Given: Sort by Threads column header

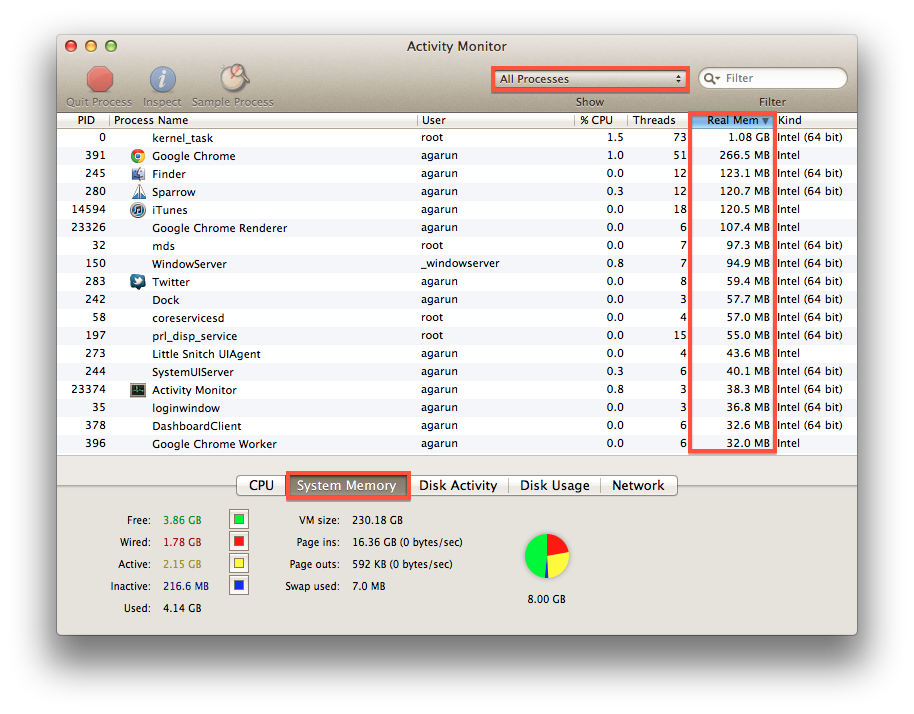Looking at the screenshot, I should click(x=658, y=120).
